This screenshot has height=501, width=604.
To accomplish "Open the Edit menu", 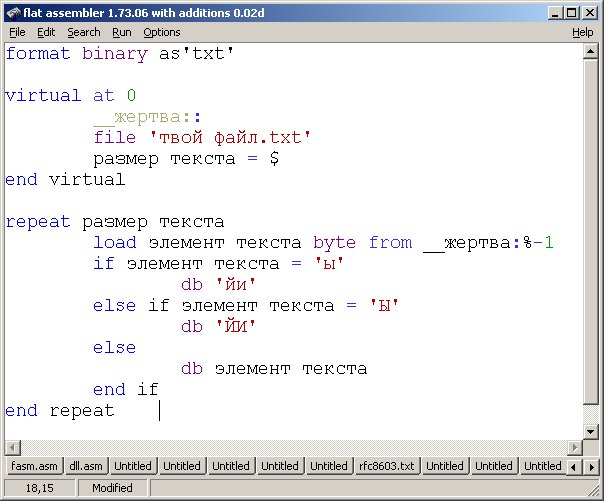I will pos(46,32).
